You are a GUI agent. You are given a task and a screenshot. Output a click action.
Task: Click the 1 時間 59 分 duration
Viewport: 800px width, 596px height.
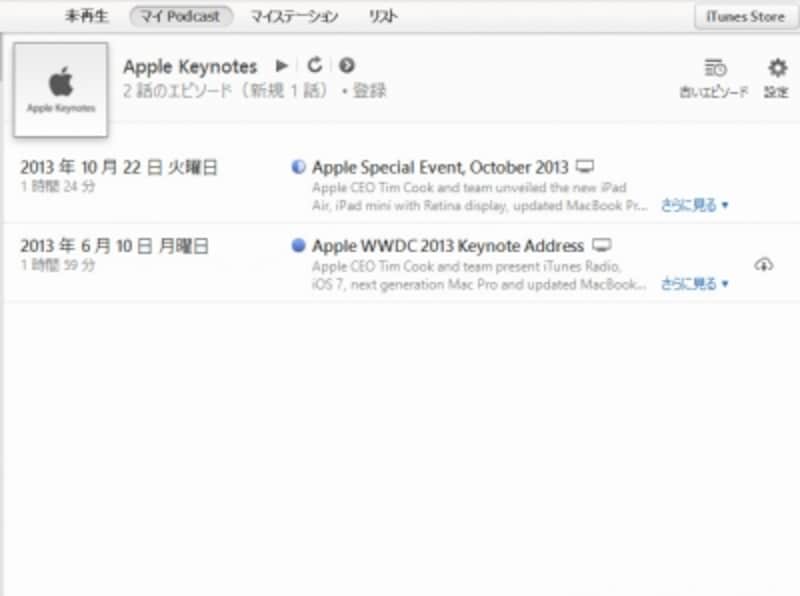coord(58,265)
